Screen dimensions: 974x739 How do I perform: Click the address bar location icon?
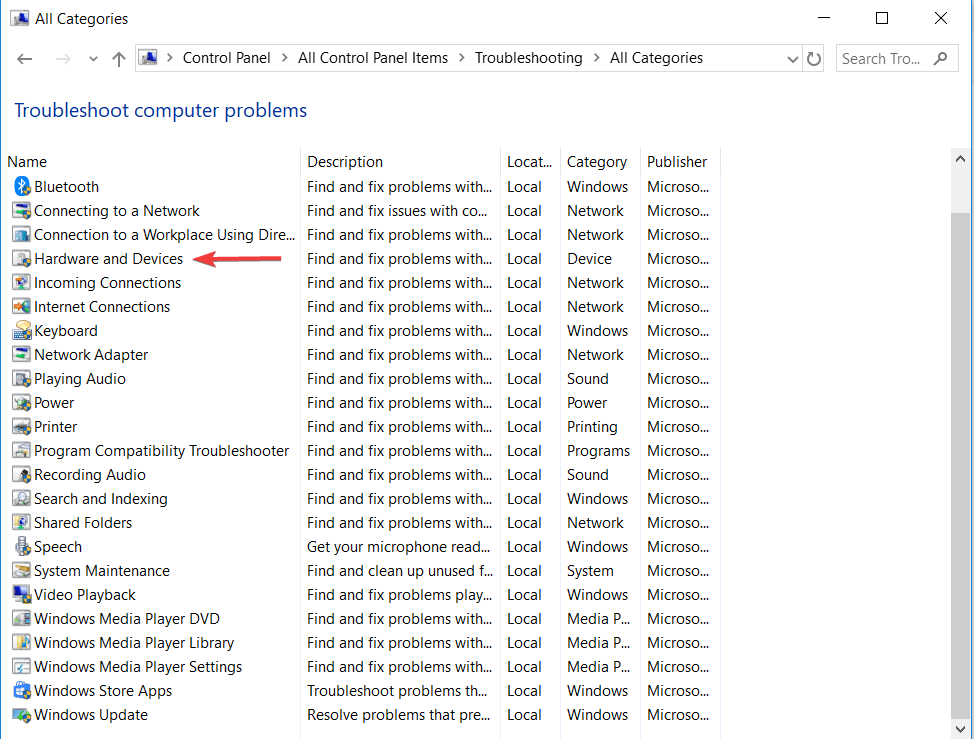[x=148, y=58]
